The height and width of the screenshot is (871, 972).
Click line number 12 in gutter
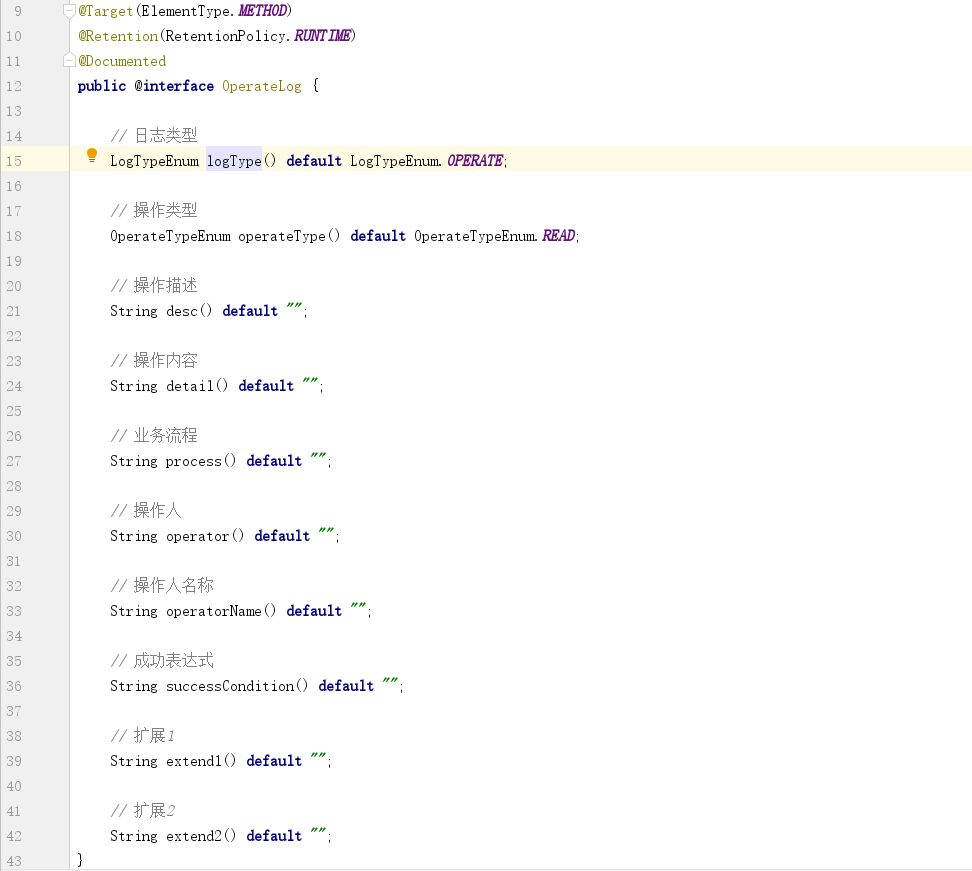(x=14, y=86)
